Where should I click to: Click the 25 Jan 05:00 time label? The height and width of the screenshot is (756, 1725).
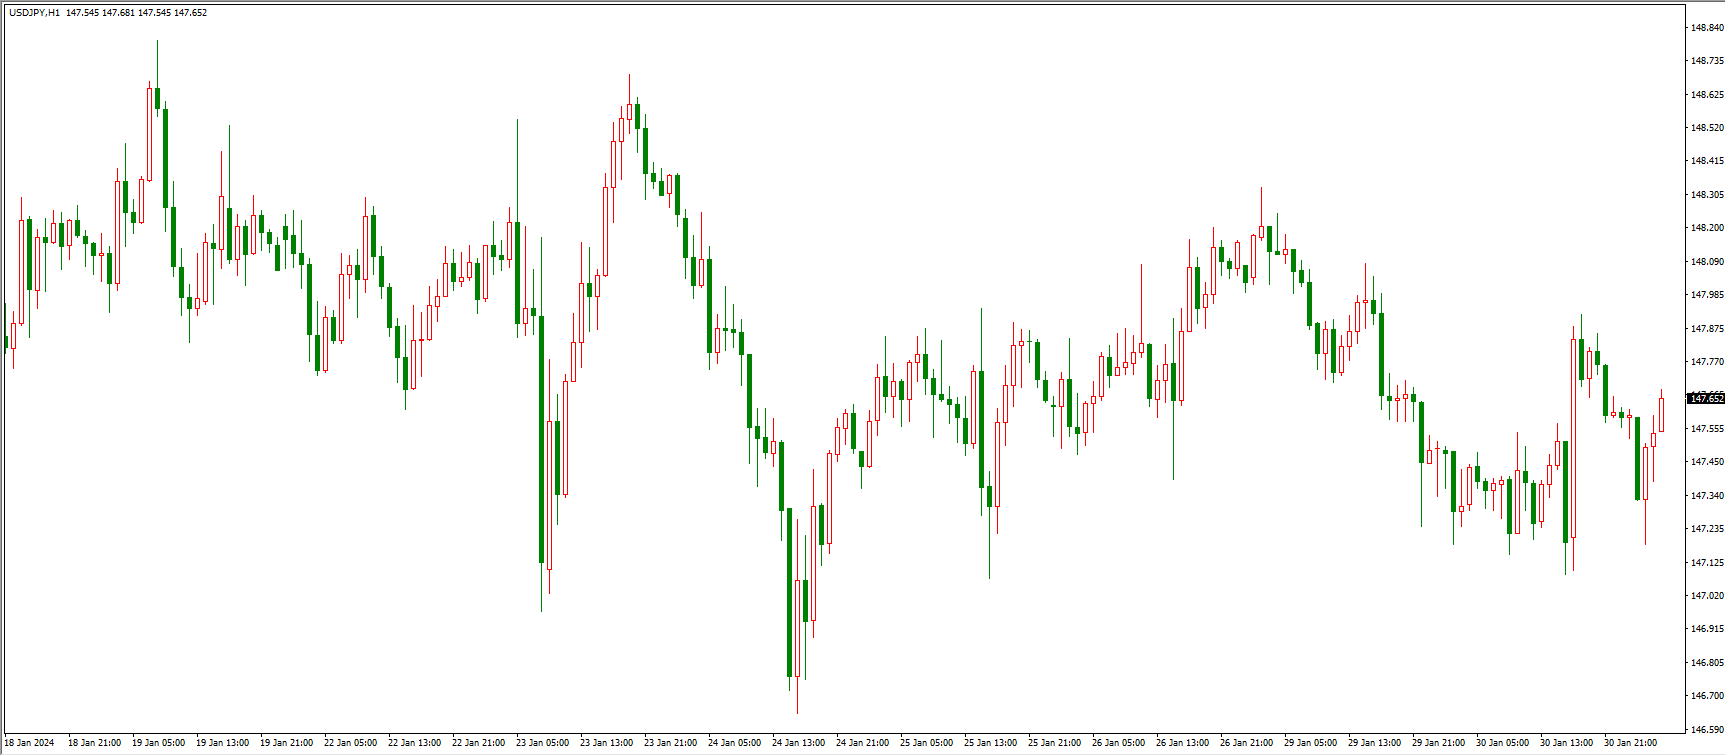pyautogui.click(x=926, y=743)
